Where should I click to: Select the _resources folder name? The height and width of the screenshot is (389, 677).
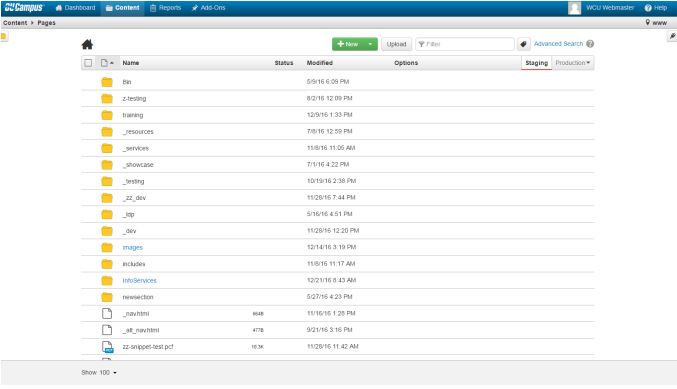pyautogui.click(x=138, y=132)
